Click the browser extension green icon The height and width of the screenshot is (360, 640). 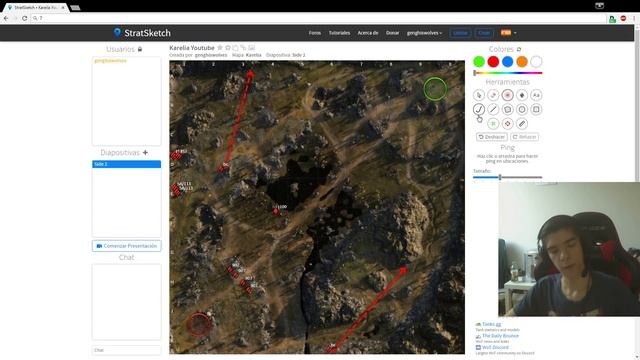click(x=612, y=19)
